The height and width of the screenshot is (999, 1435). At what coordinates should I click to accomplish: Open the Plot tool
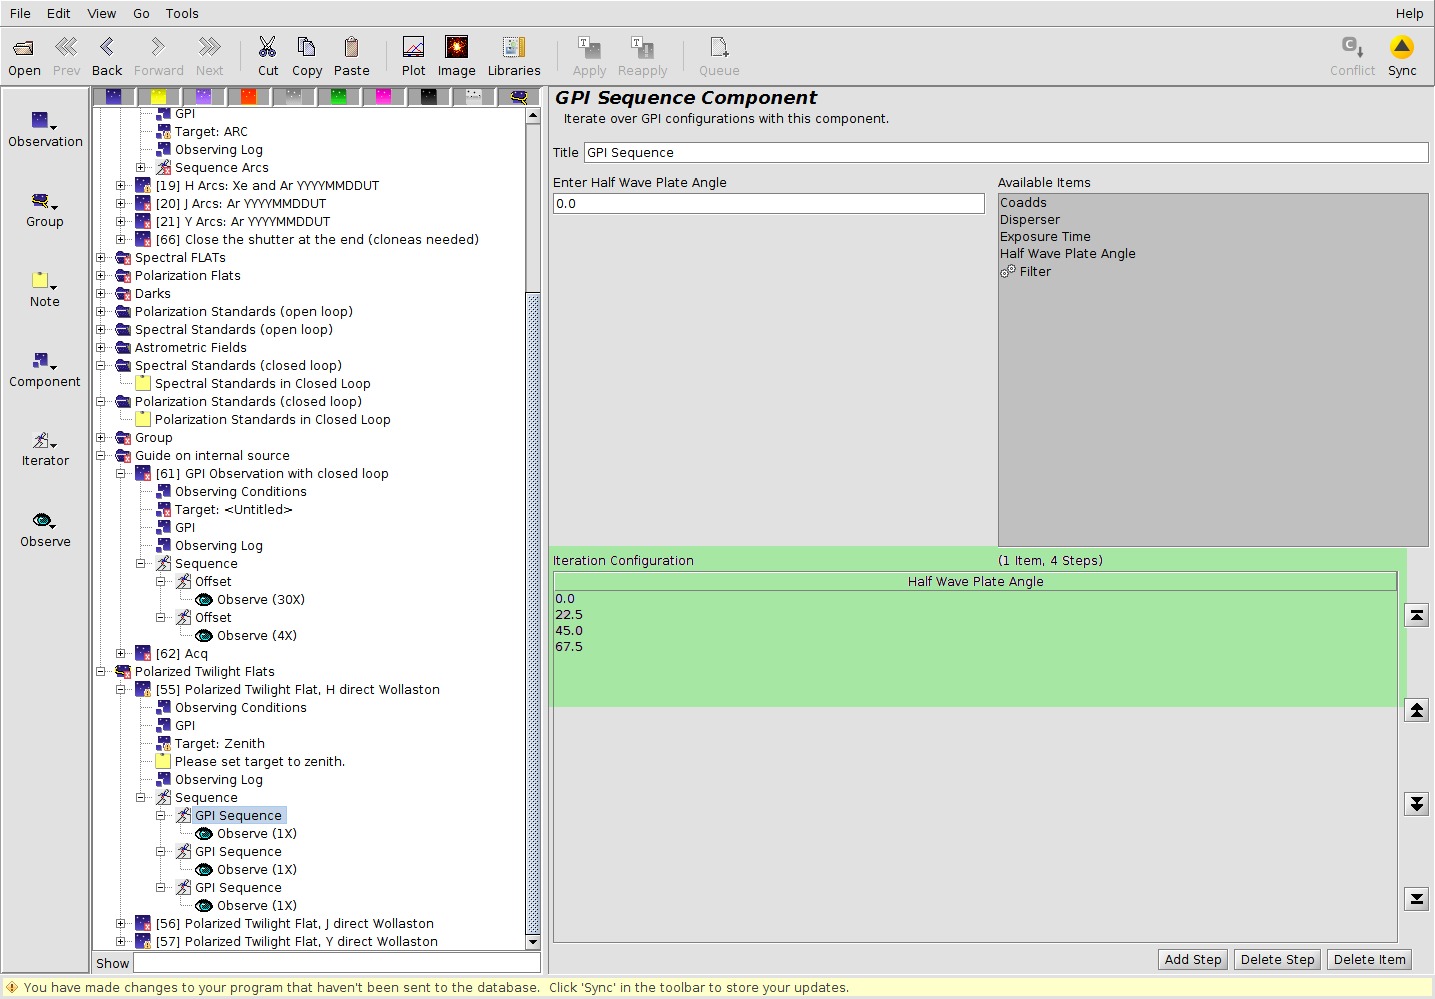413,47
